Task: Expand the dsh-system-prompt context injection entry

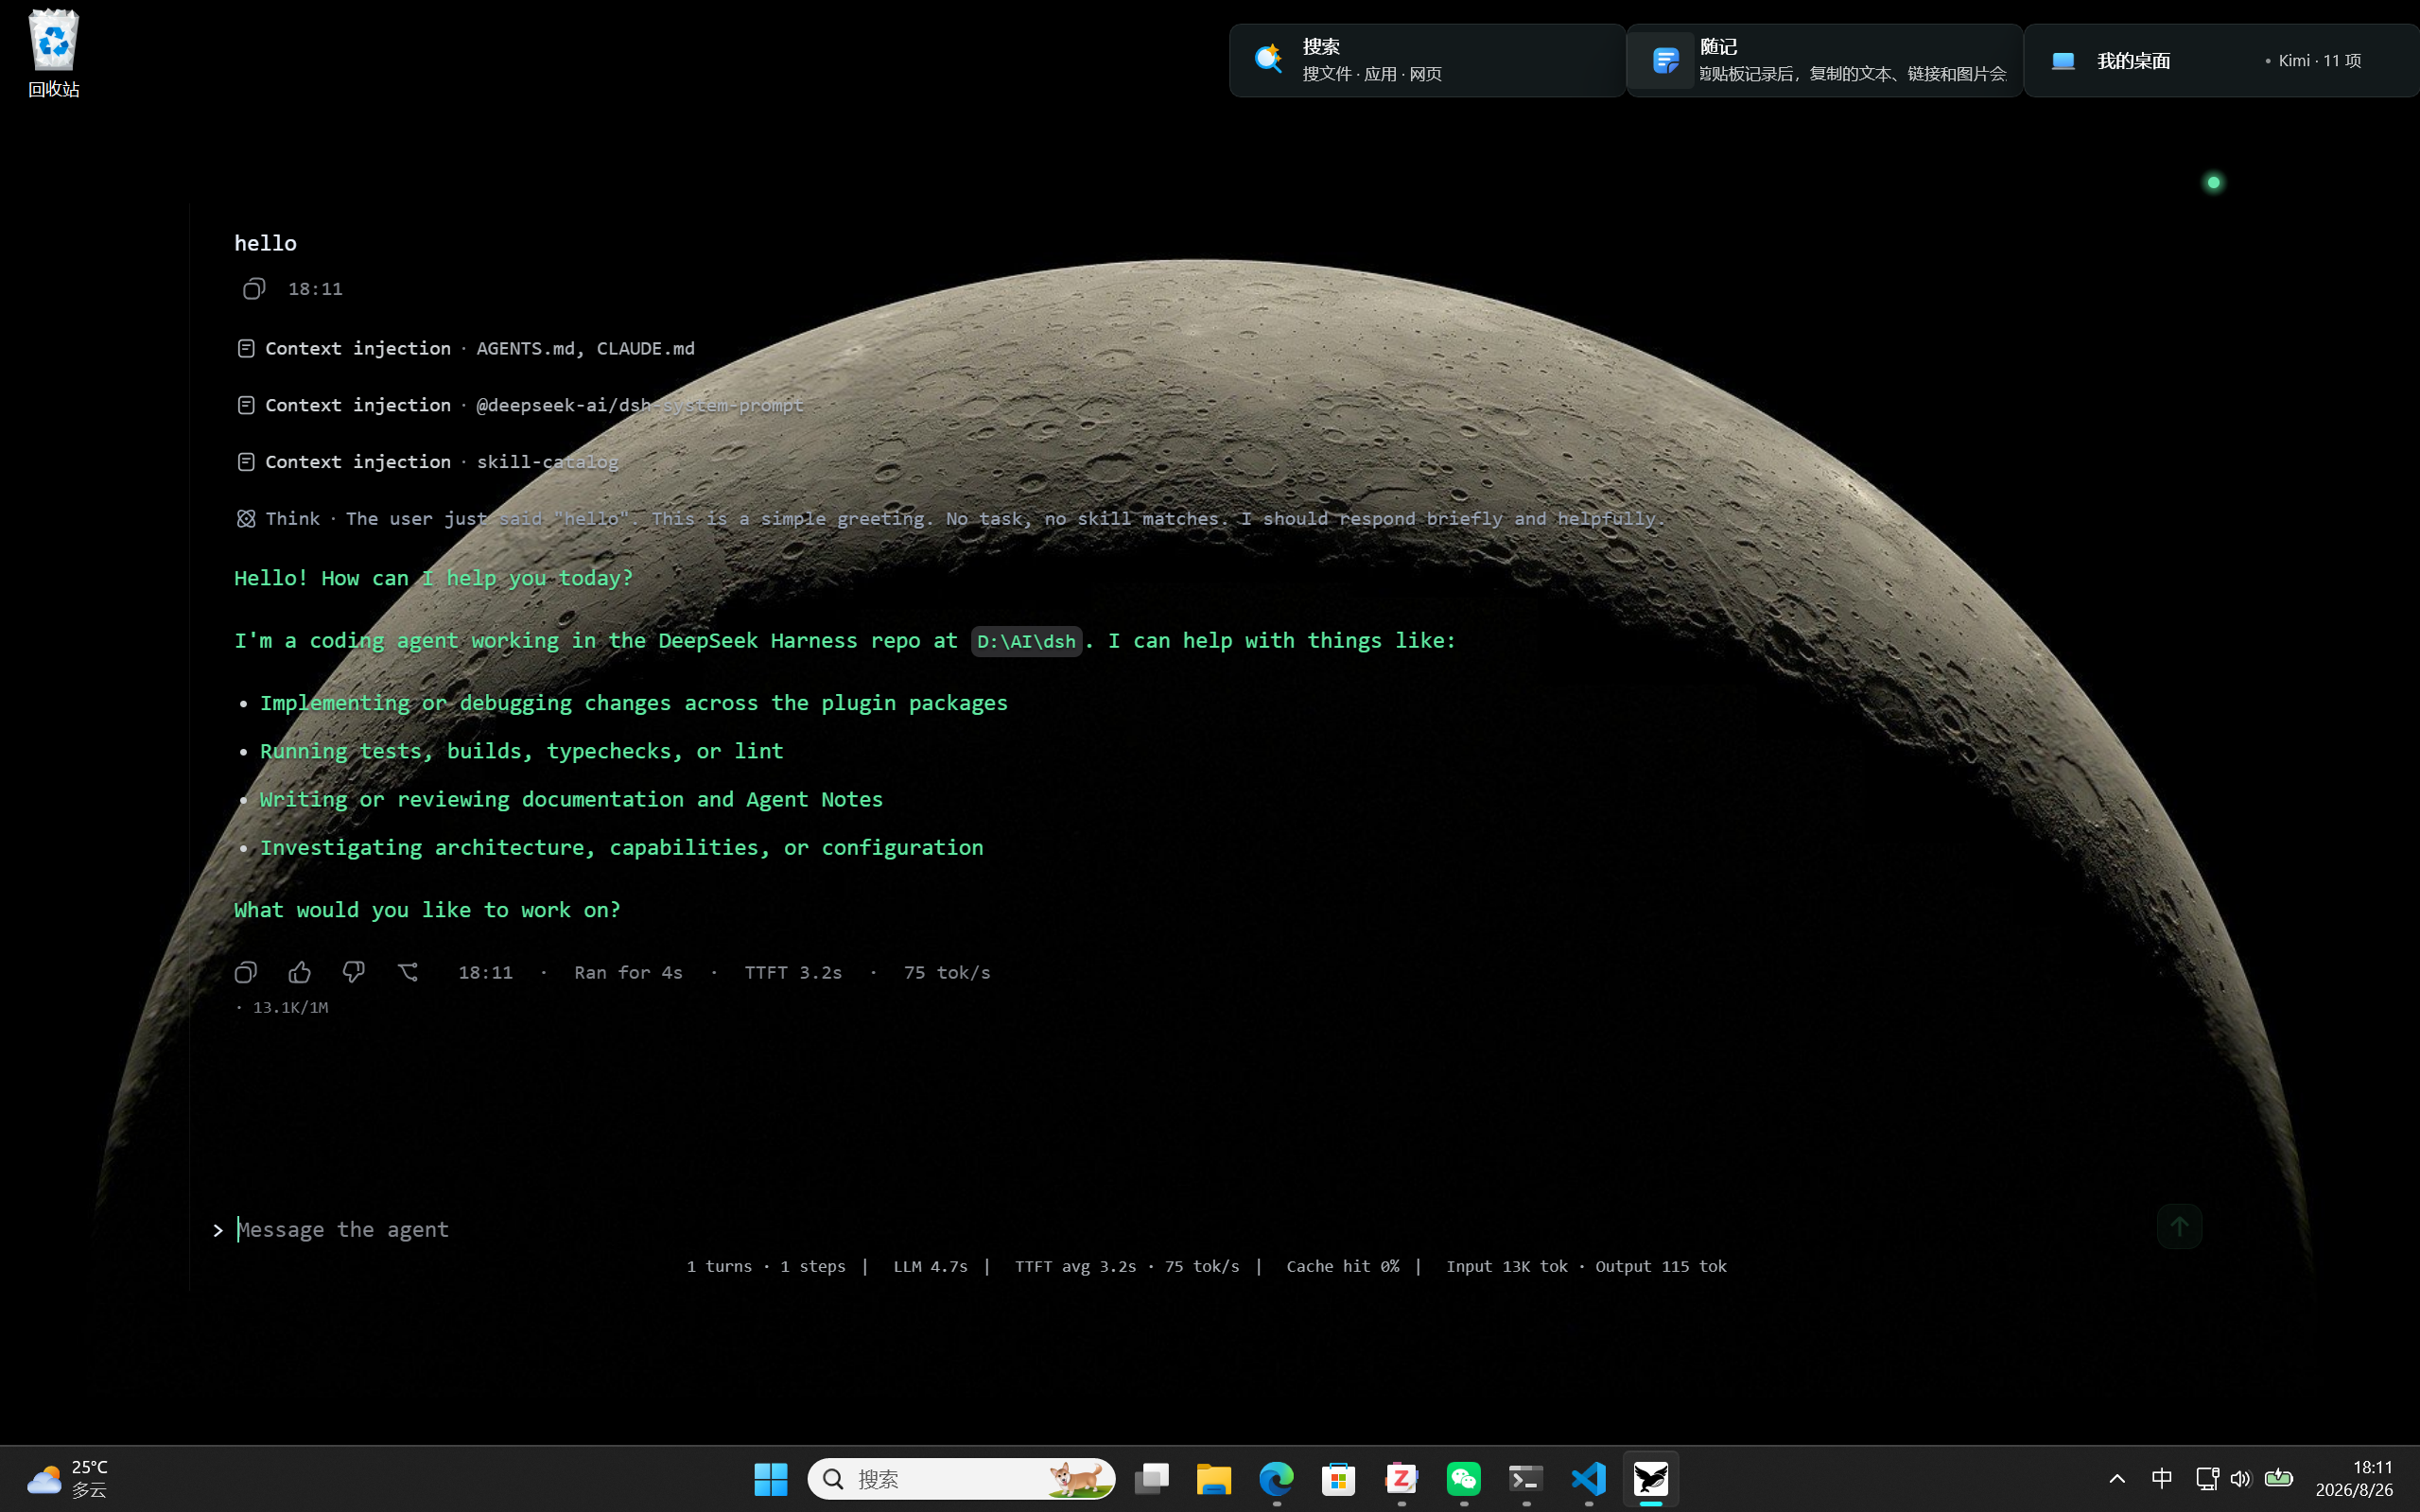Action: [x=520, y=405]
